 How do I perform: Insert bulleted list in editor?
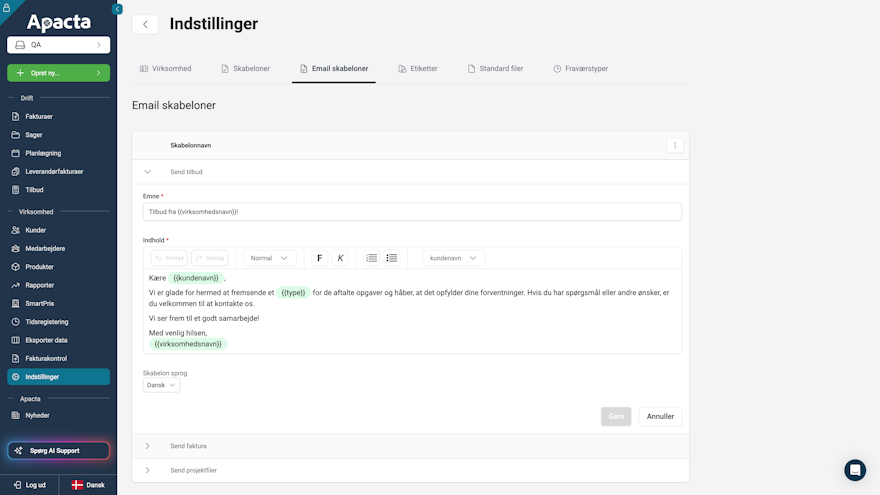click(x=392, y=258)
